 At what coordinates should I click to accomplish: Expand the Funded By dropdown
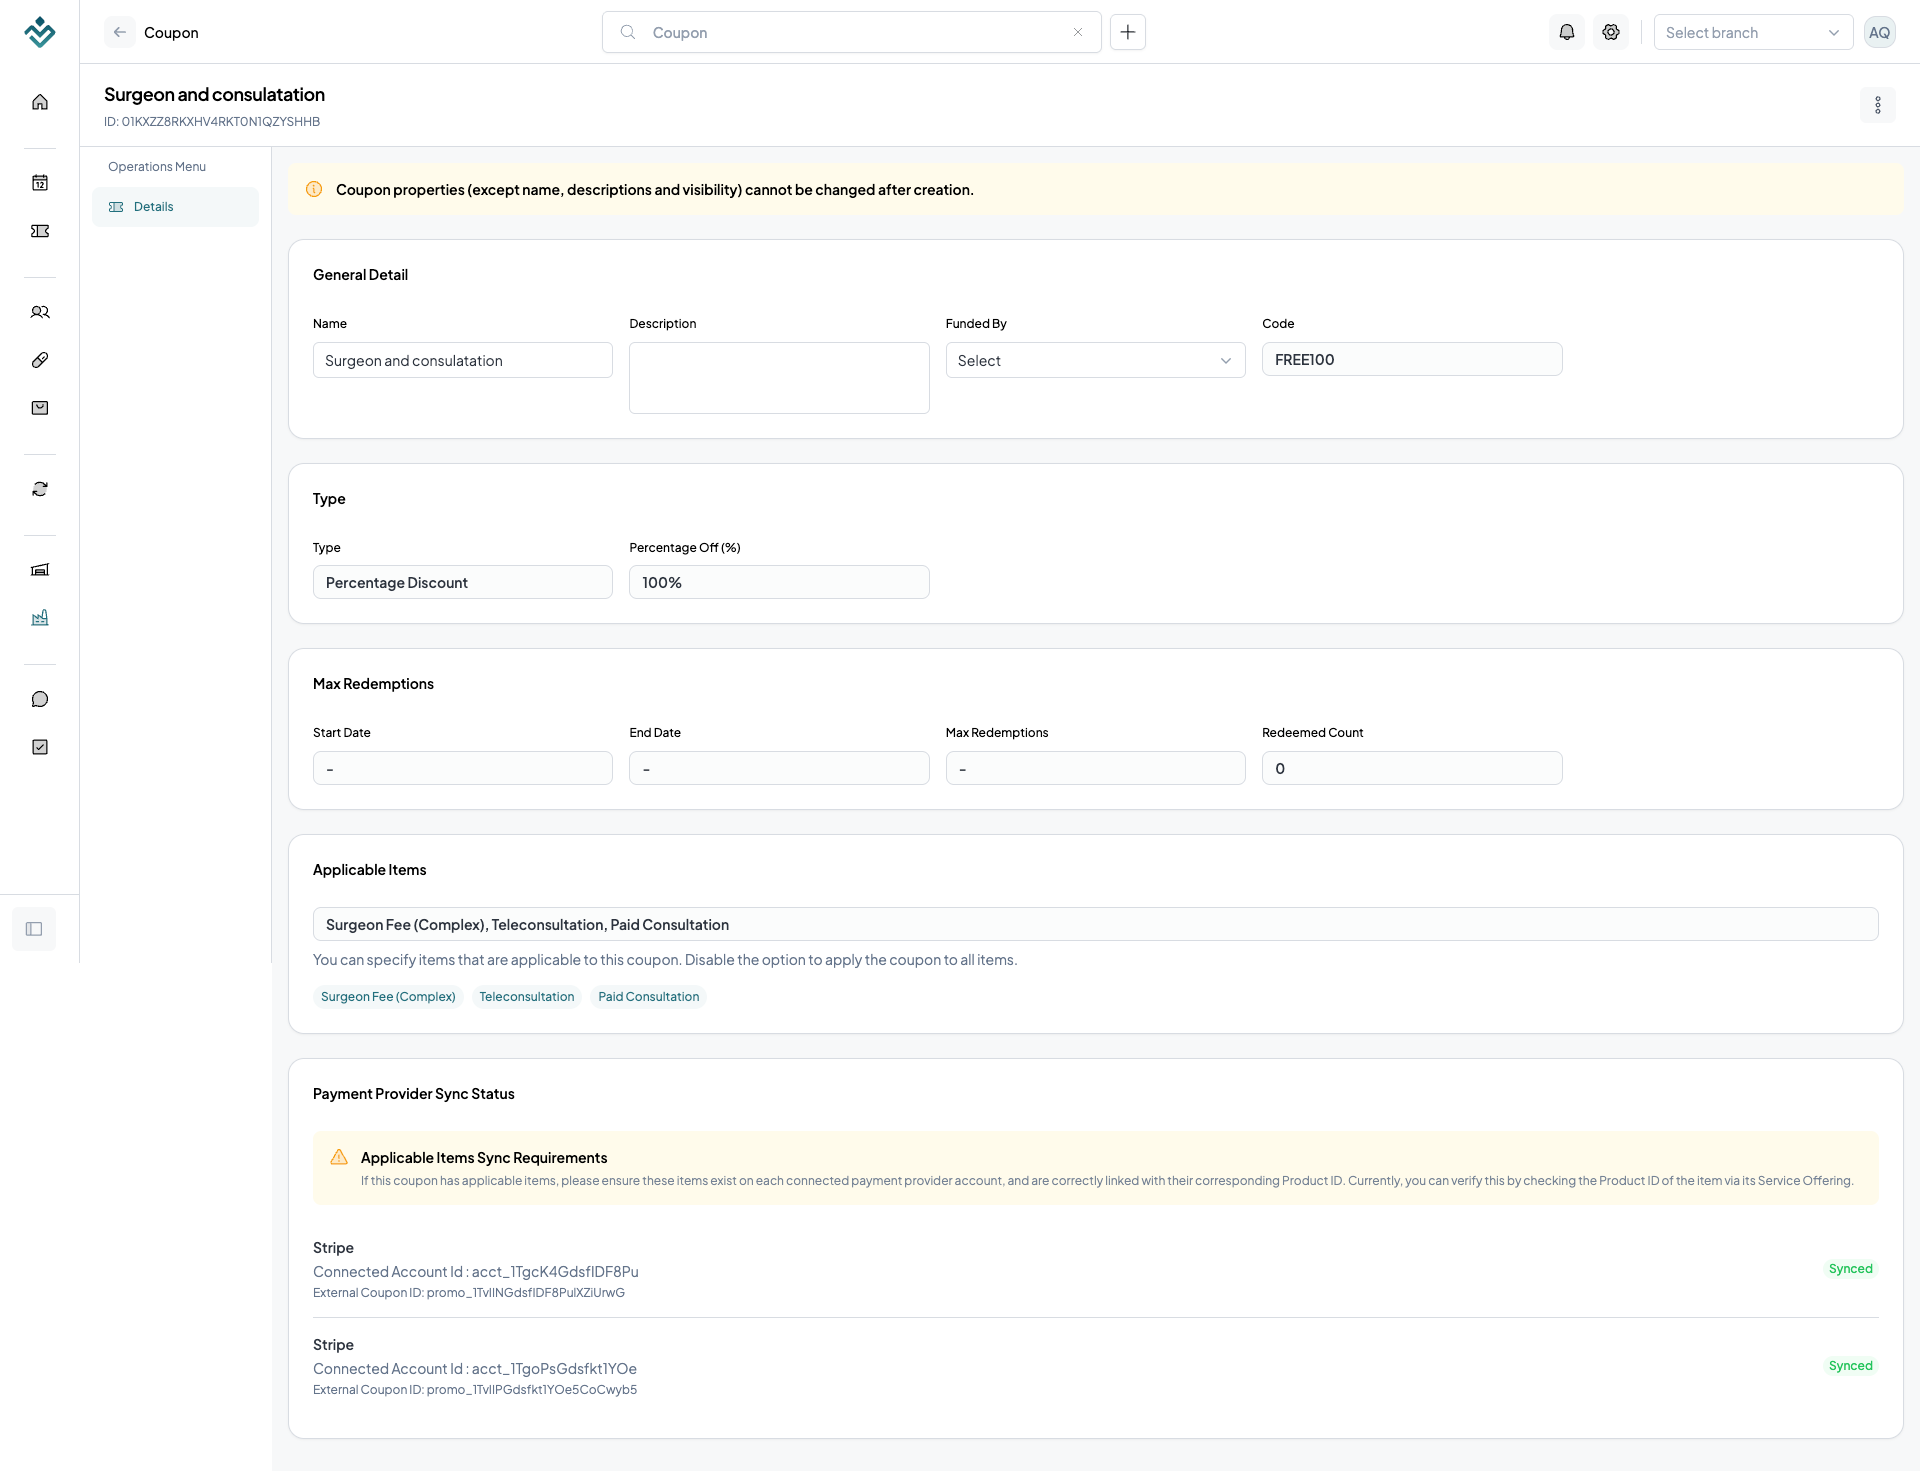coord(1095,360)
